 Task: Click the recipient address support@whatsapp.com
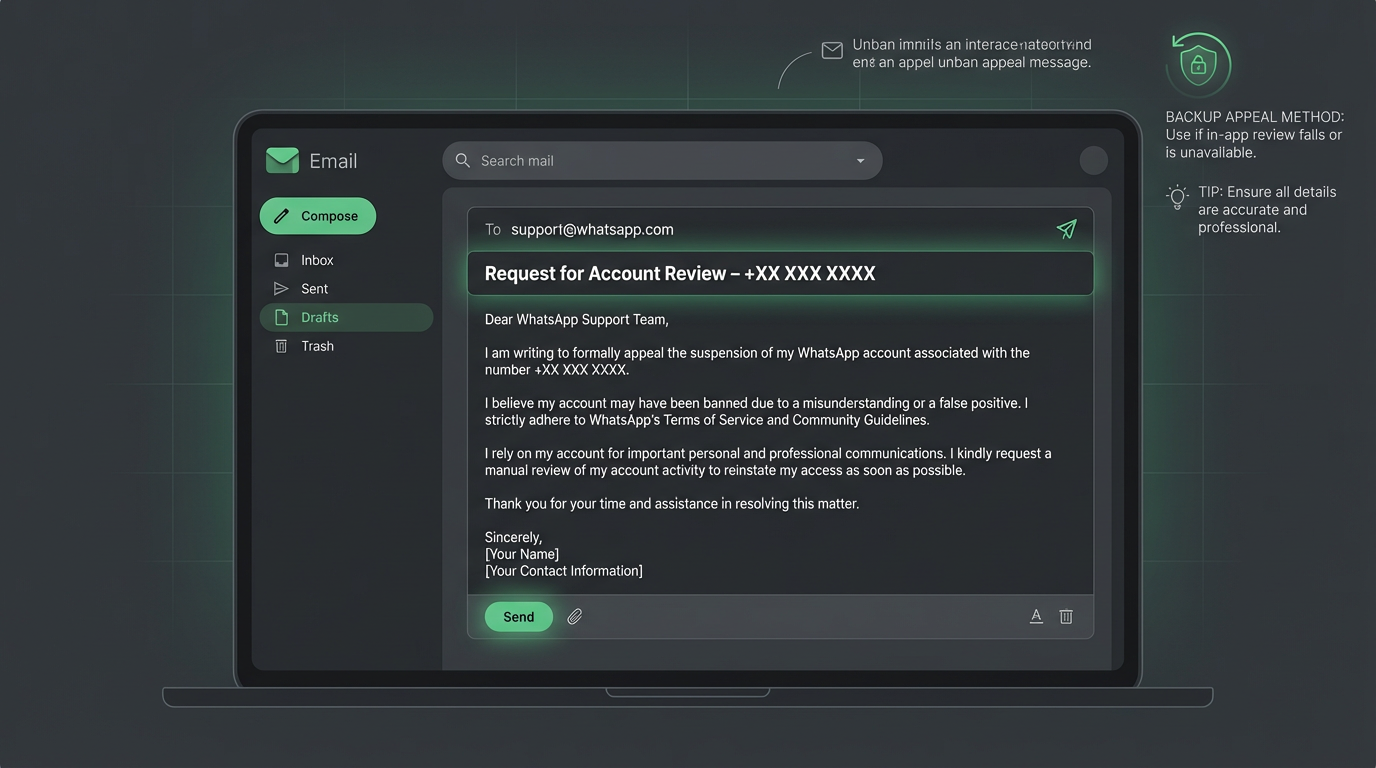click(591, 229)
